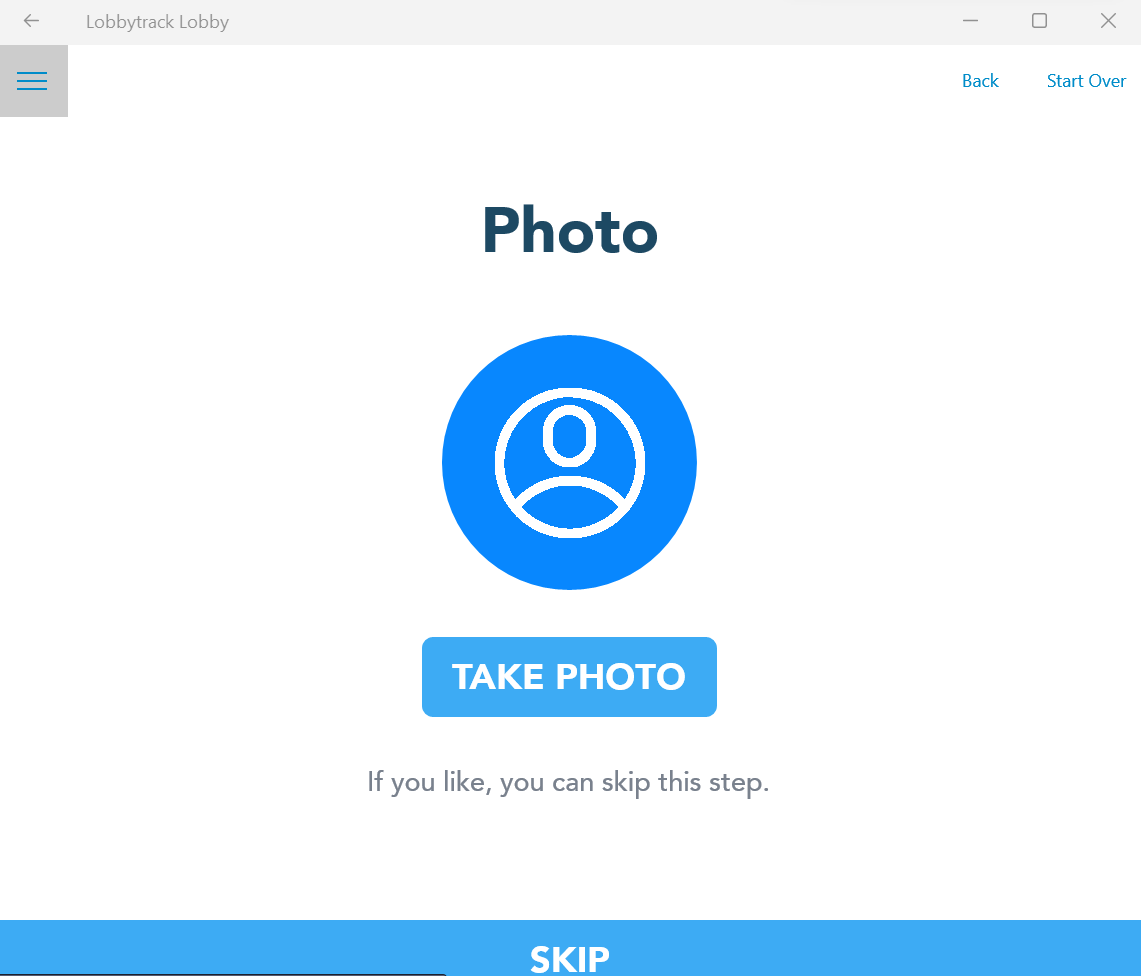The image size is (1141, 976).
Task: Open the hamburger navigation menu
Action: (x=33, y=81)
